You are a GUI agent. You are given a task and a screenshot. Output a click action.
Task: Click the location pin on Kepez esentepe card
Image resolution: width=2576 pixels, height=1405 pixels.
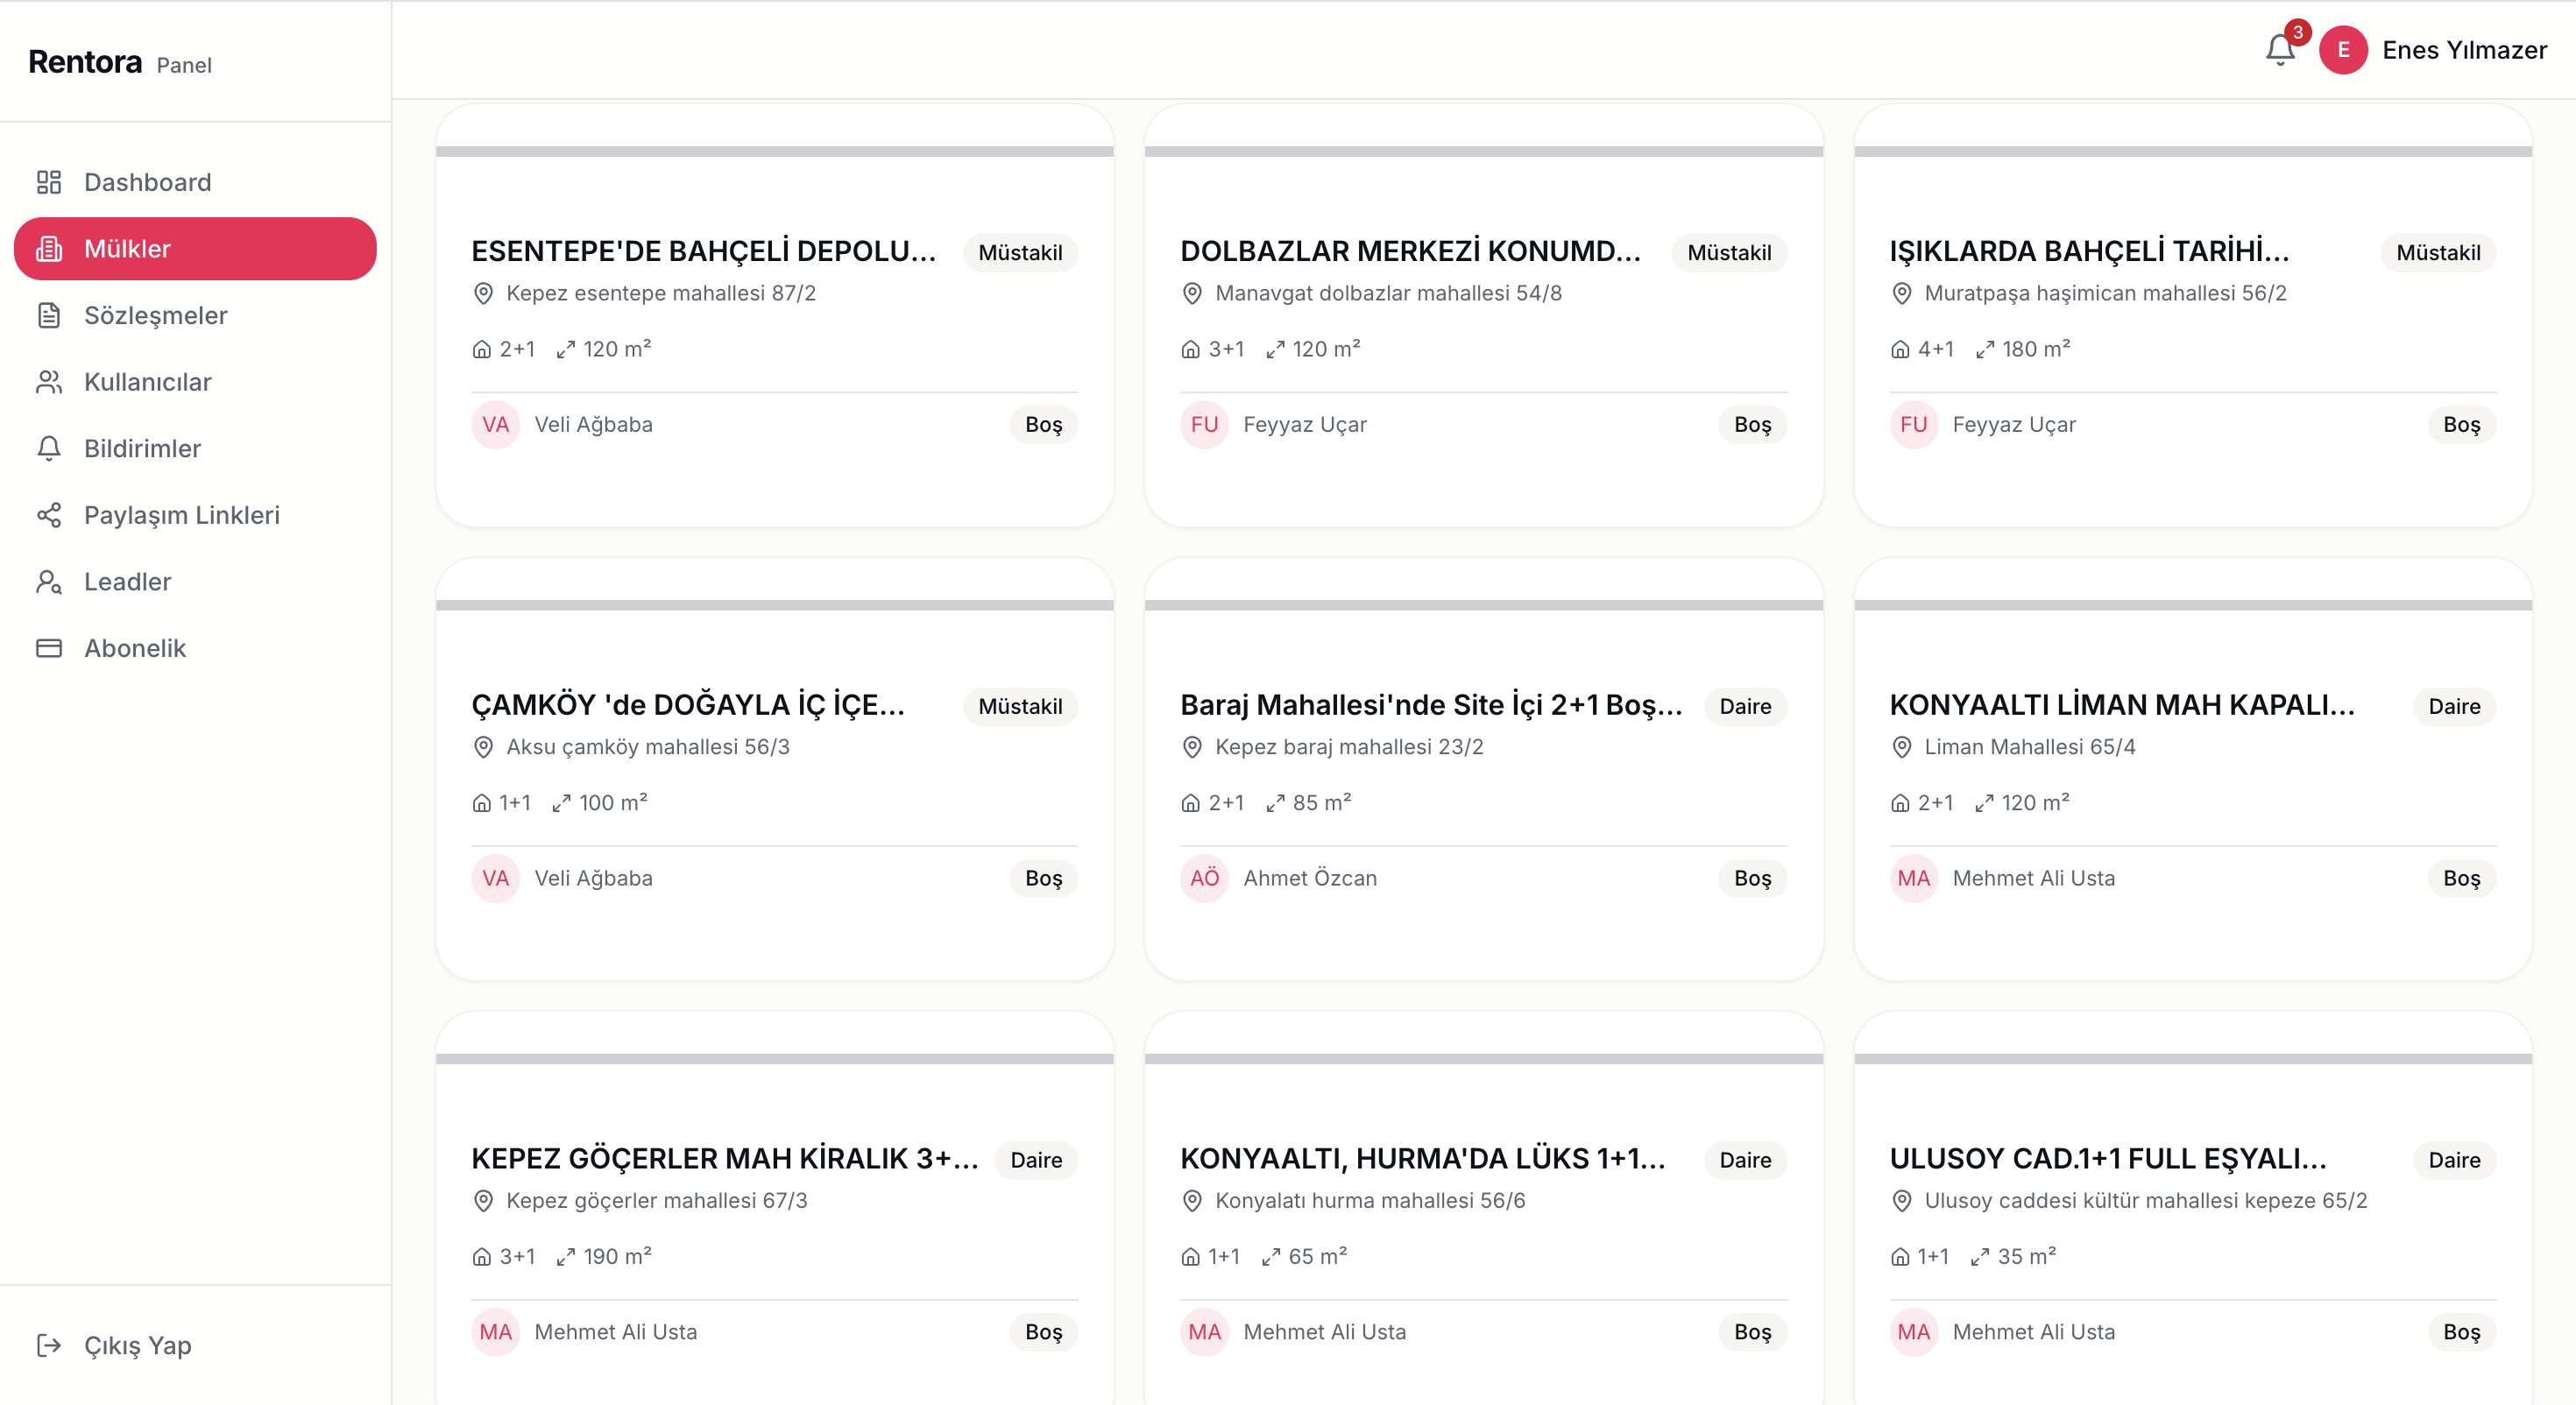484,293
